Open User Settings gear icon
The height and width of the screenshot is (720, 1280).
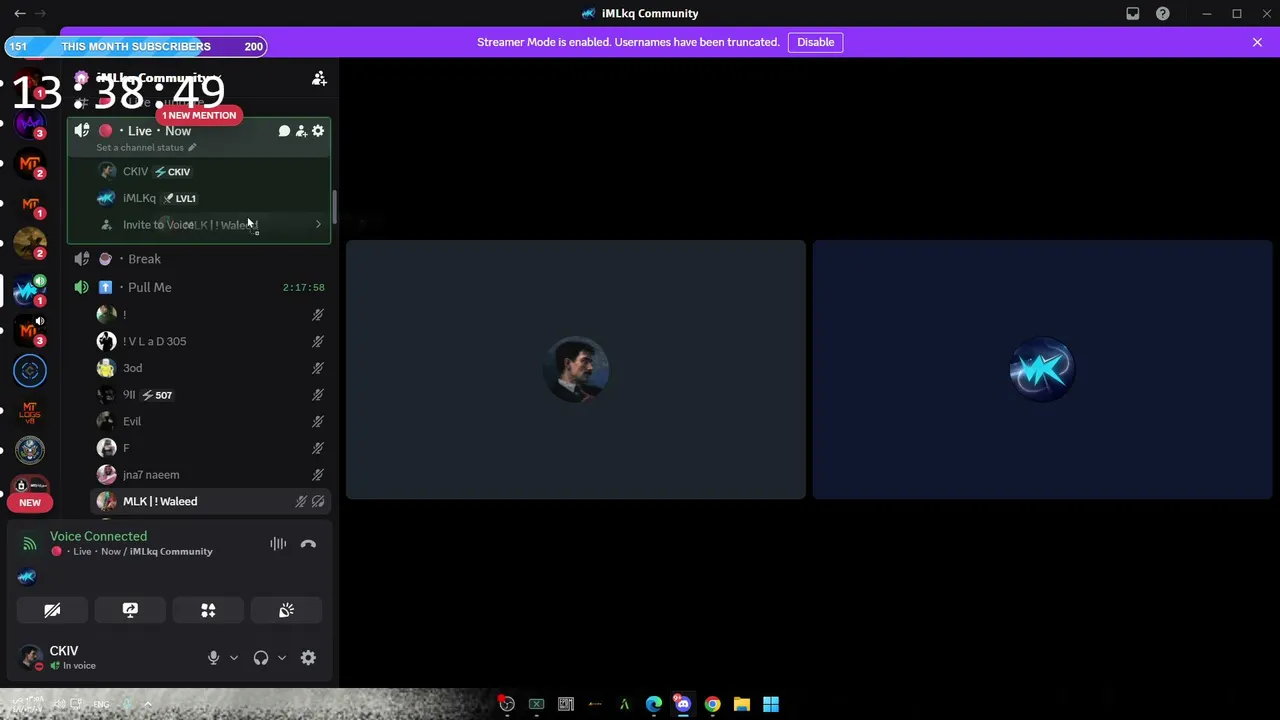[x=308, y=658]
